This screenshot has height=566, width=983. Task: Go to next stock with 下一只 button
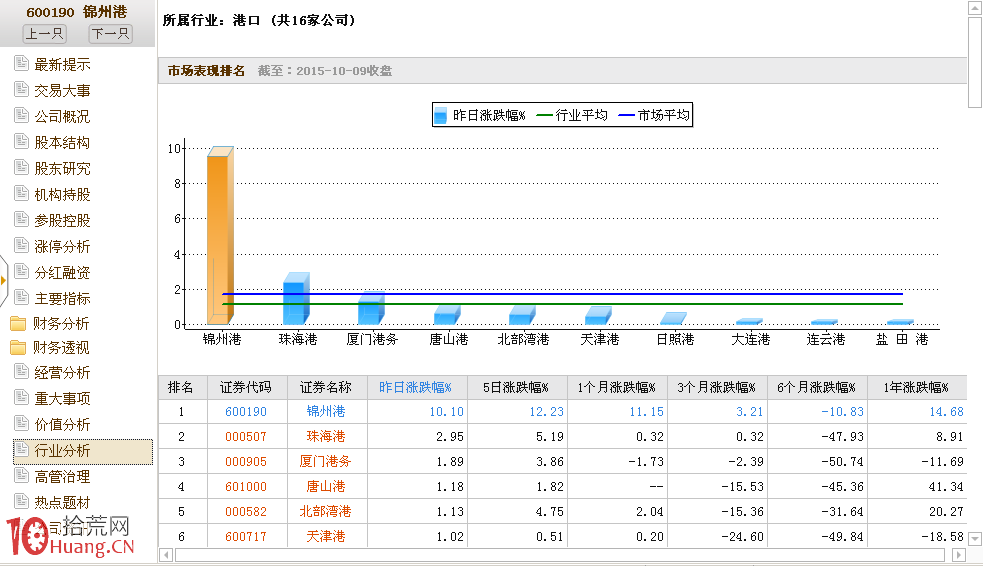110,33
